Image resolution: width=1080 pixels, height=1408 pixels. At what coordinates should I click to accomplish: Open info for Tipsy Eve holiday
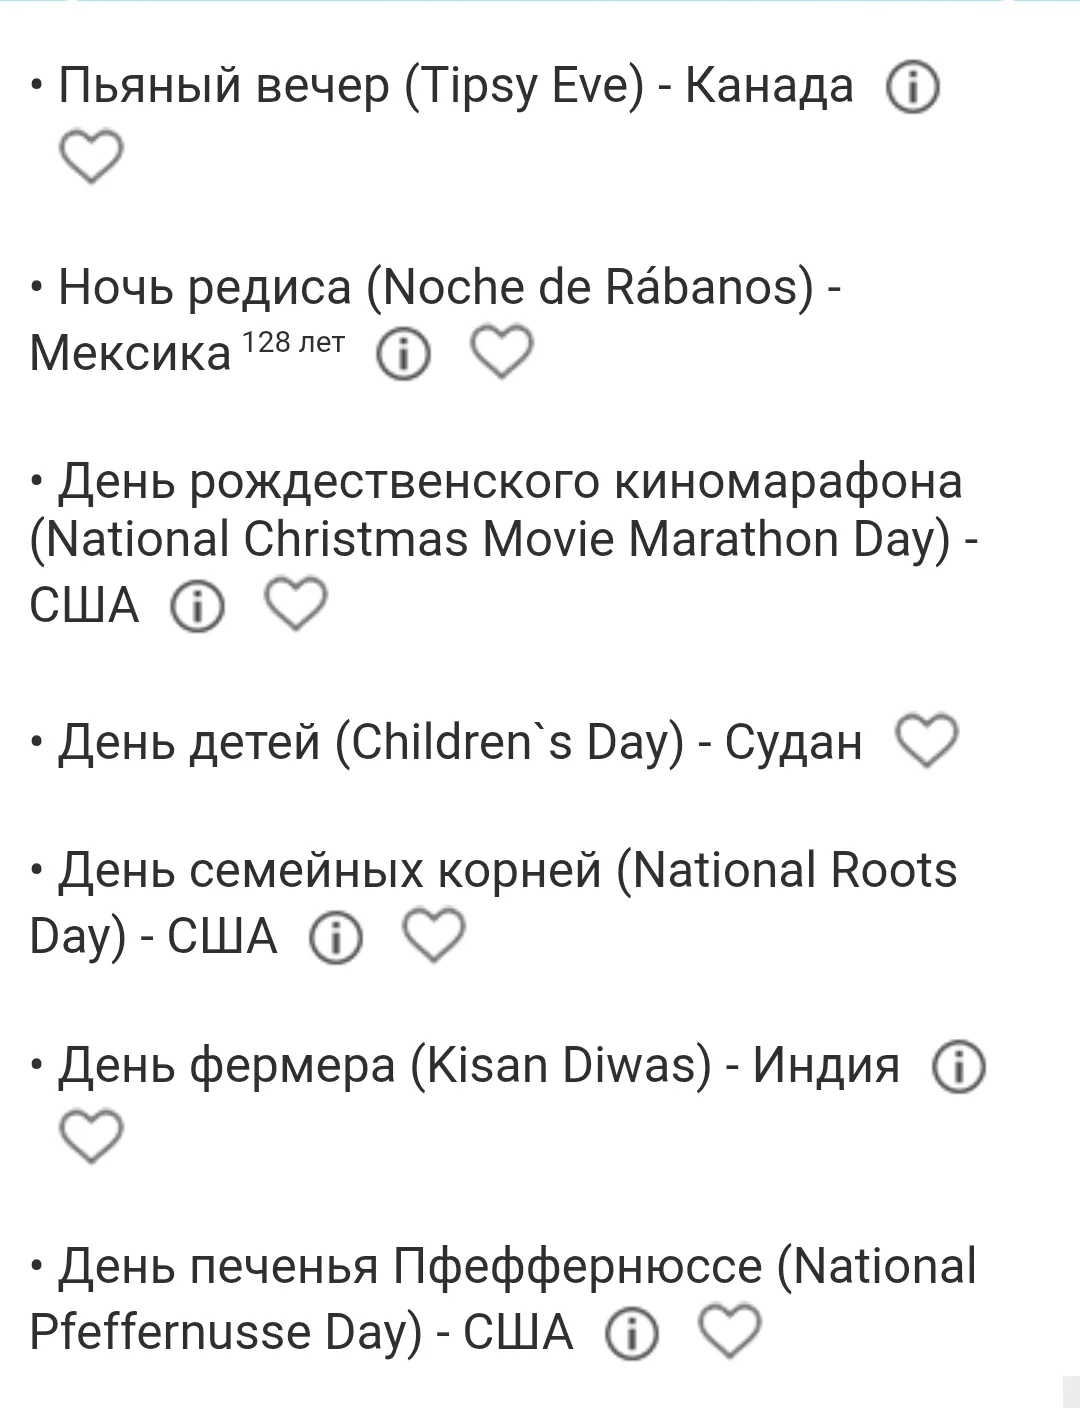tap(912, 89)
